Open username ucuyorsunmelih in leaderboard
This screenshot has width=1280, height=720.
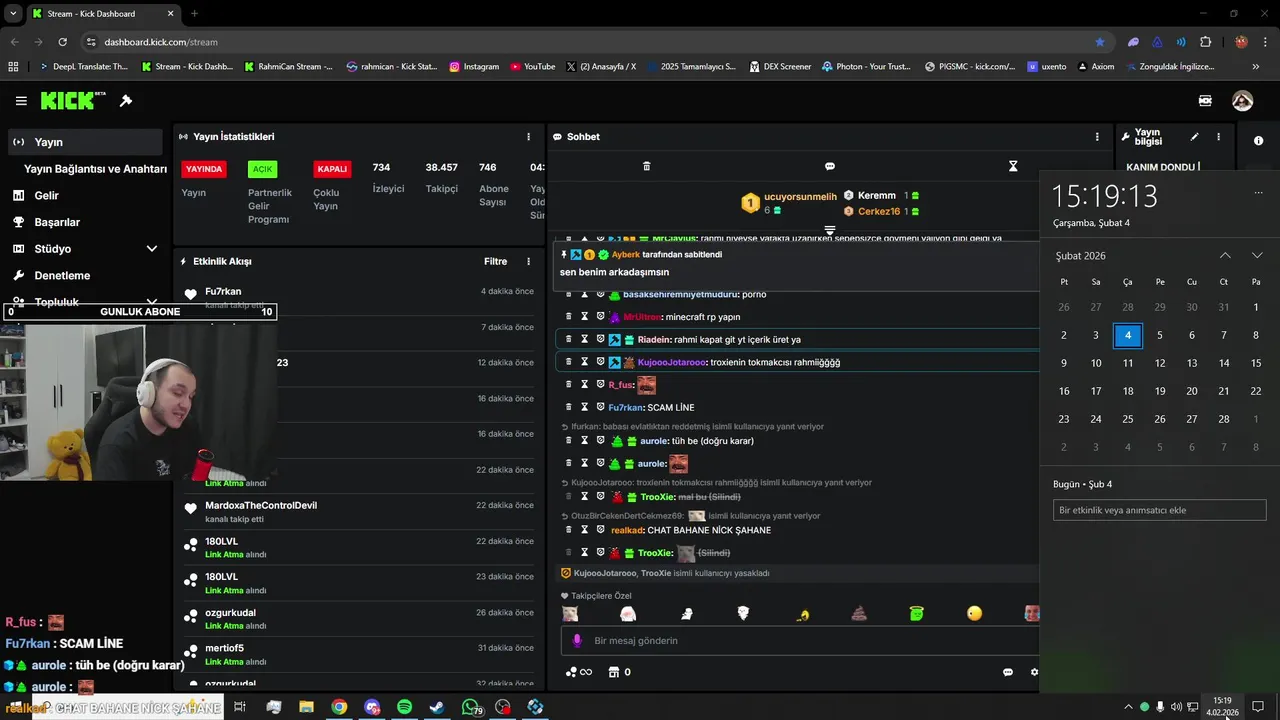[800, 197]
